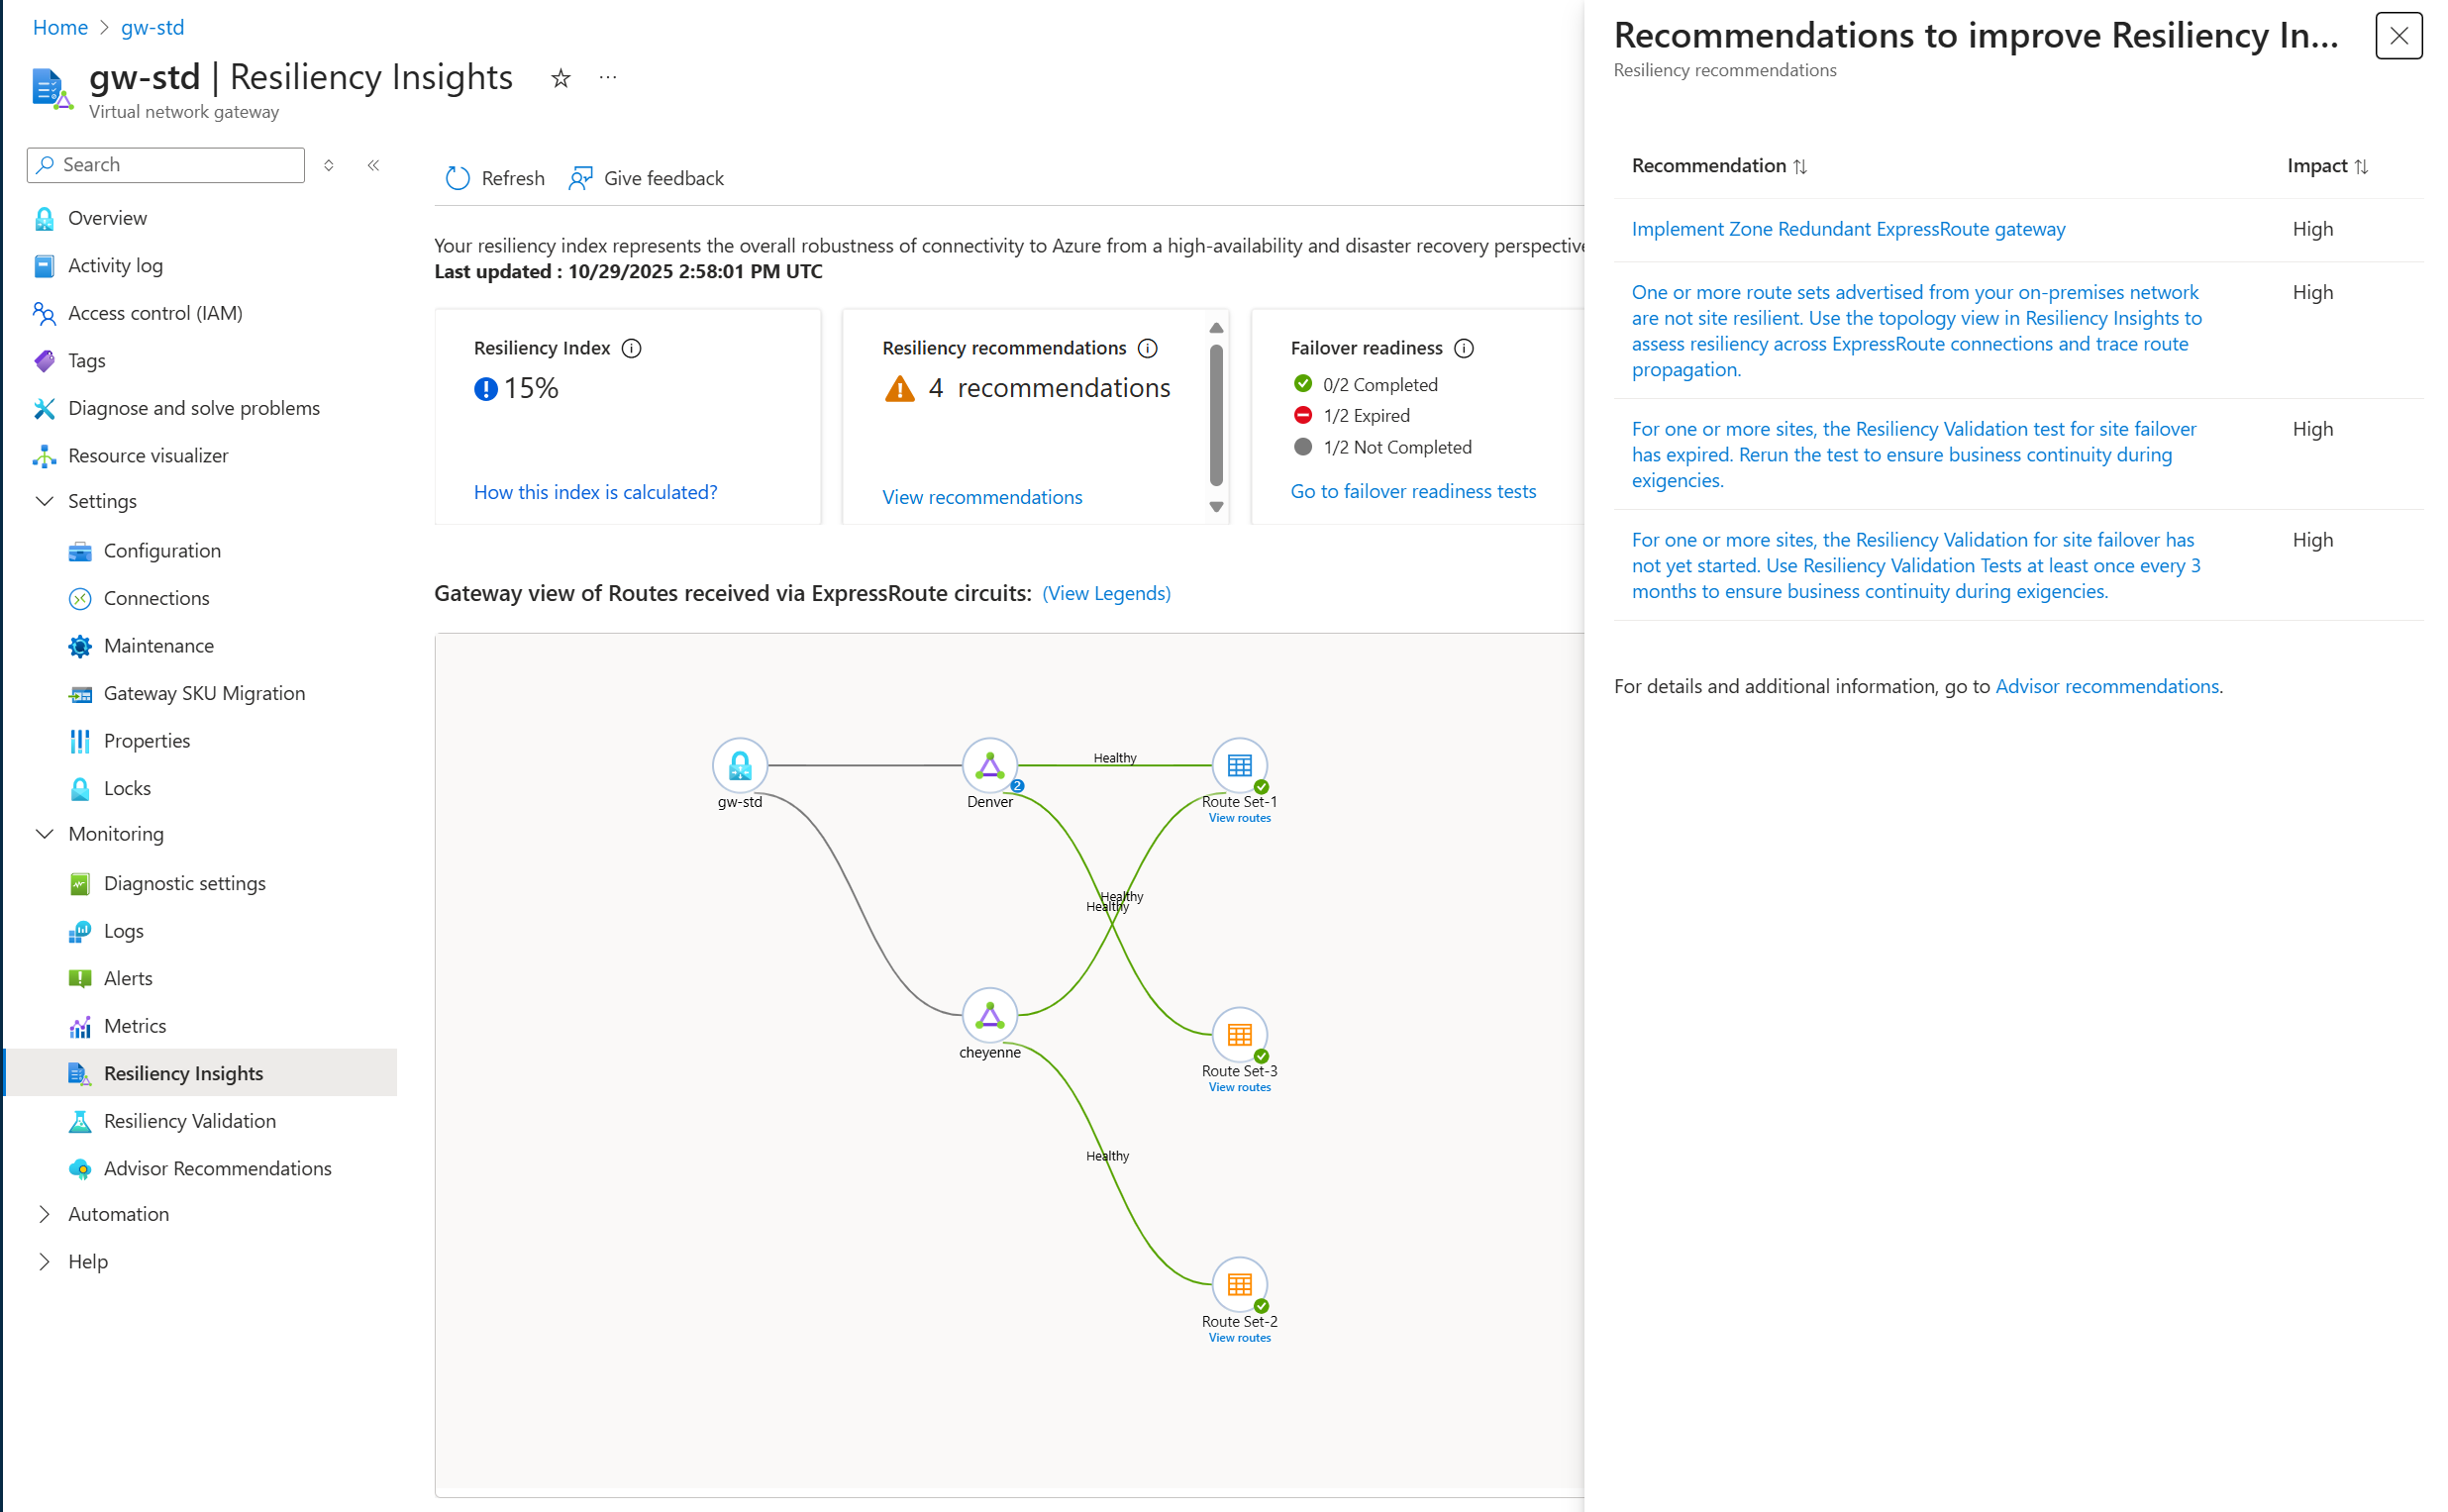Expand the Automation section
Viewport: 2448px width, 1512px height.
tap(45, 1214)
